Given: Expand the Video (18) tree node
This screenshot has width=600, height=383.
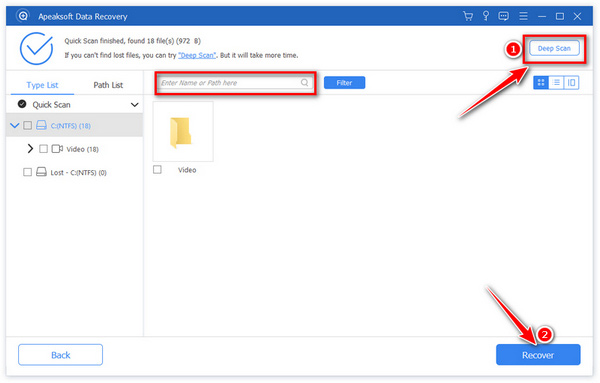Looking at the screenshot, I should 30,148.
